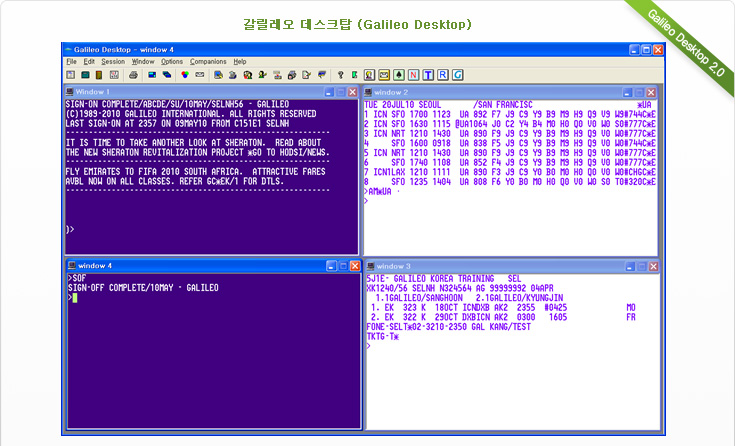The image size is (735, 446).
Task: Open the red-green-blue color circles icon
Action: [x=185, y=75]
